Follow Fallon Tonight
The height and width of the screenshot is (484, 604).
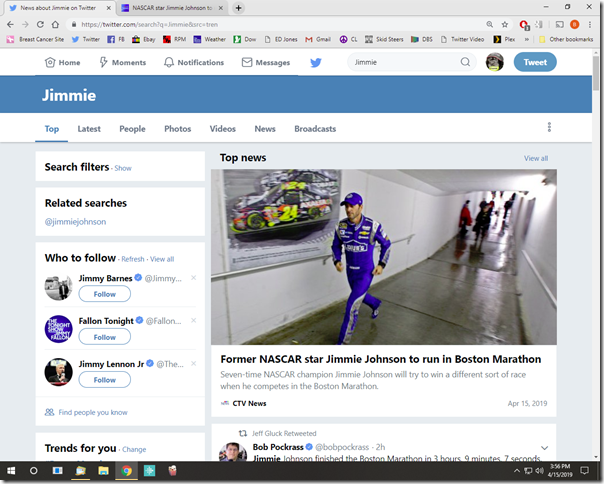click(104, 337)
